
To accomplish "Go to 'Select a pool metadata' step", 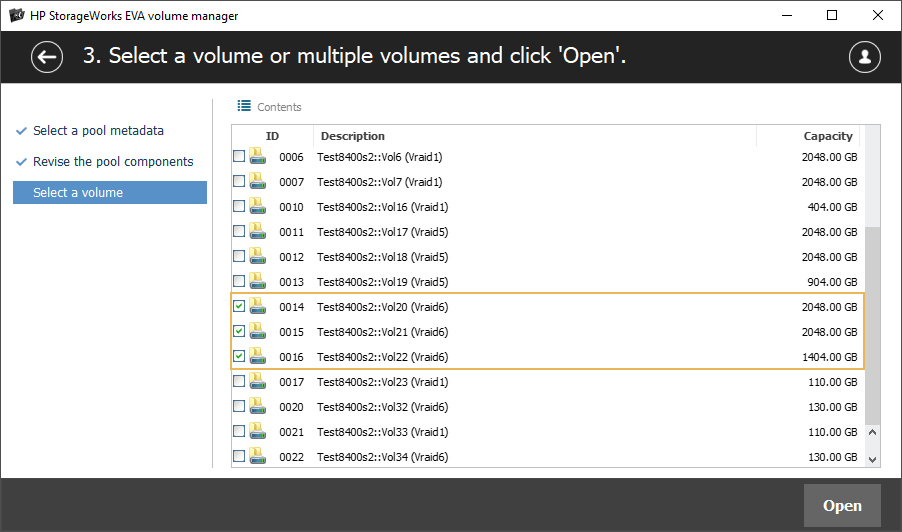I will point(98,131).
